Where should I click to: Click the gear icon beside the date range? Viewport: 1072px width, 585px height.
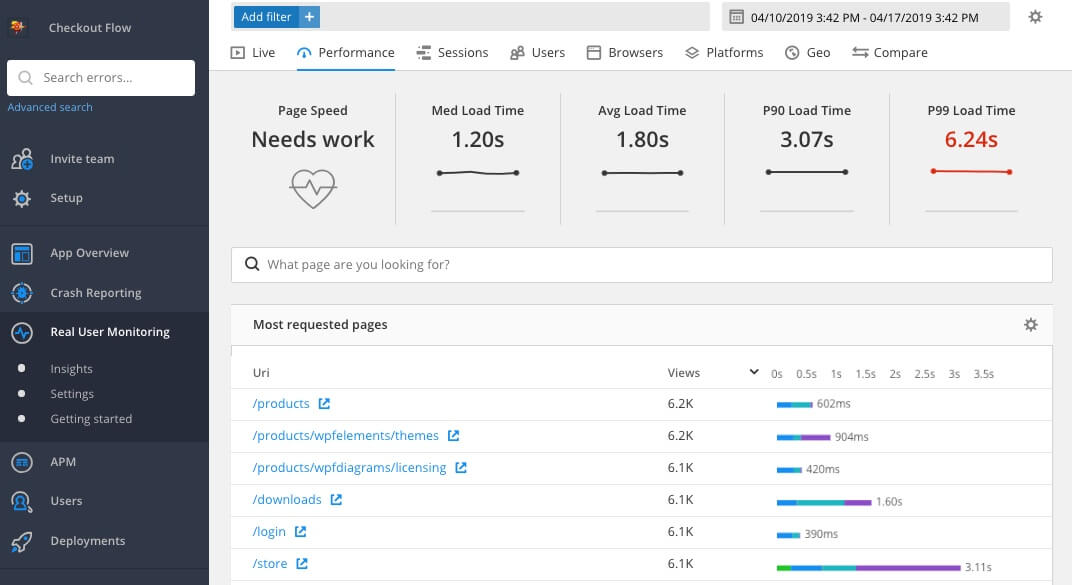click(x=1035, y=16)
